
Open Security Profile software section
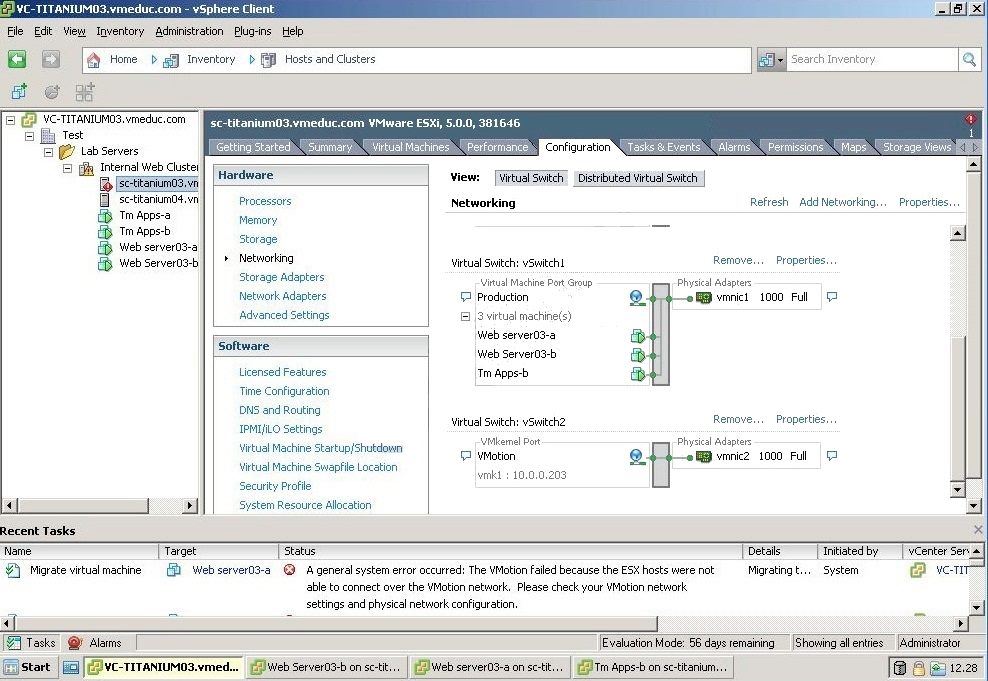coord(275,486)
